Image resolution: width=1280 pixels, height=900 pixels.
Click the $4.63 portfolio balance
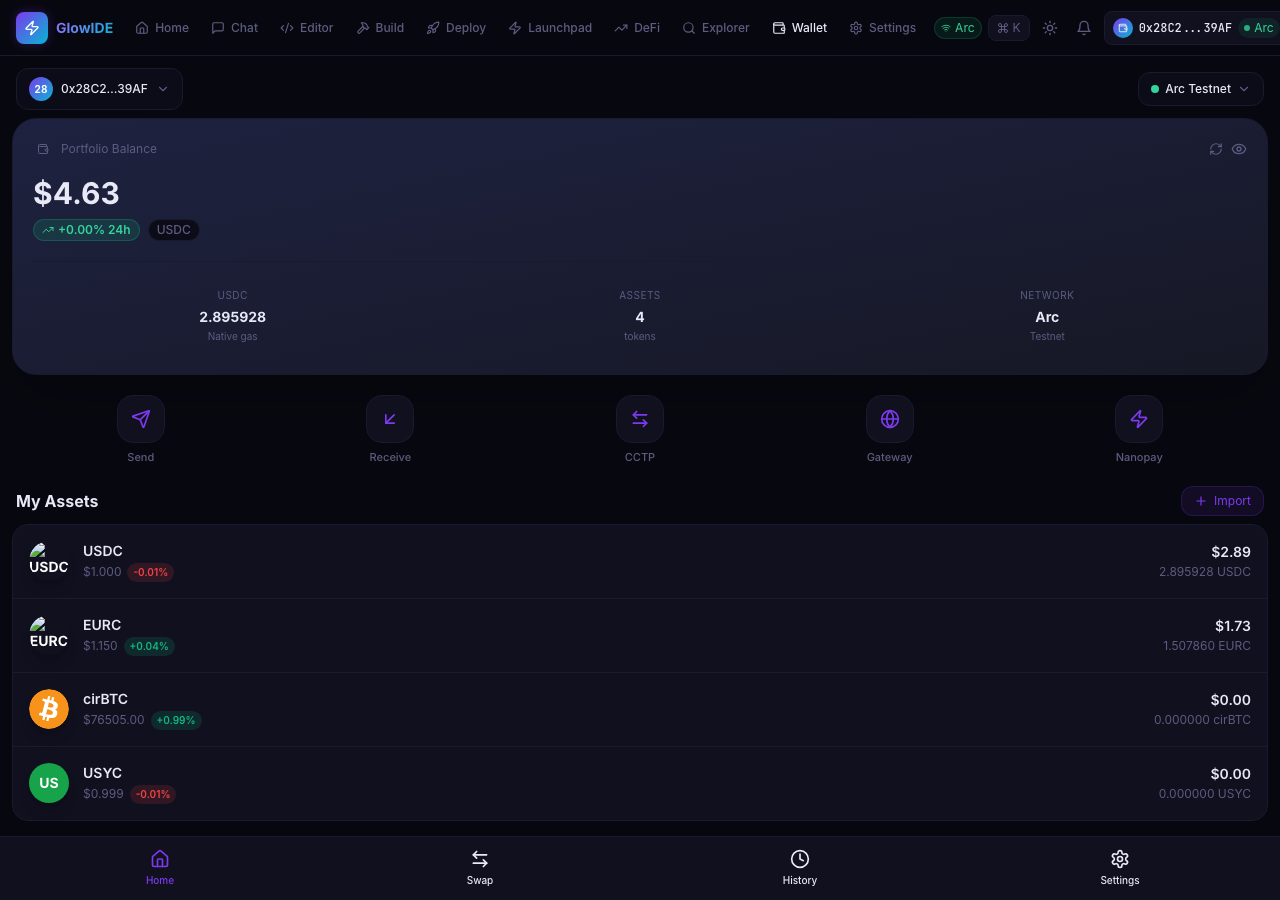(77, 193)
